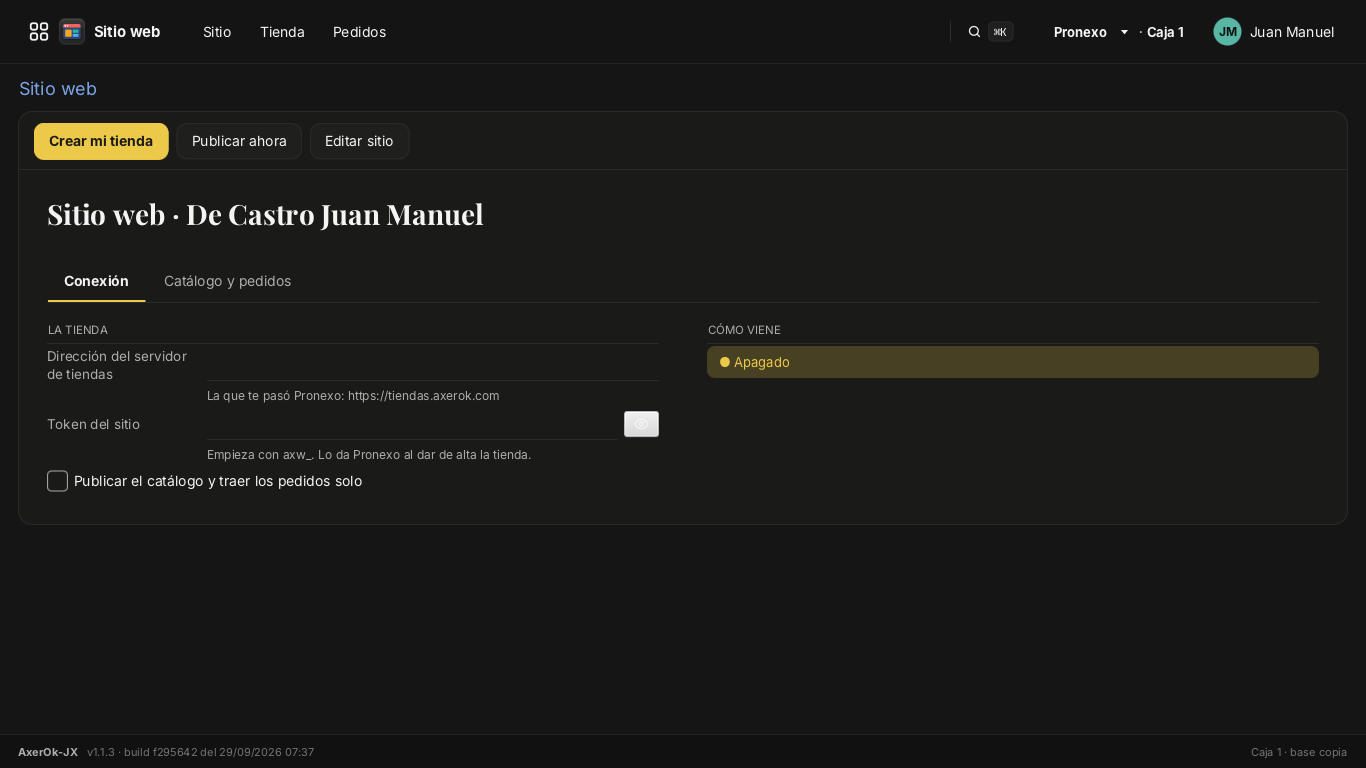This screenshot has width=1366, height=768.
Task: Click the AxerOk-JX label in footer
Action: (x=48, y=752)
